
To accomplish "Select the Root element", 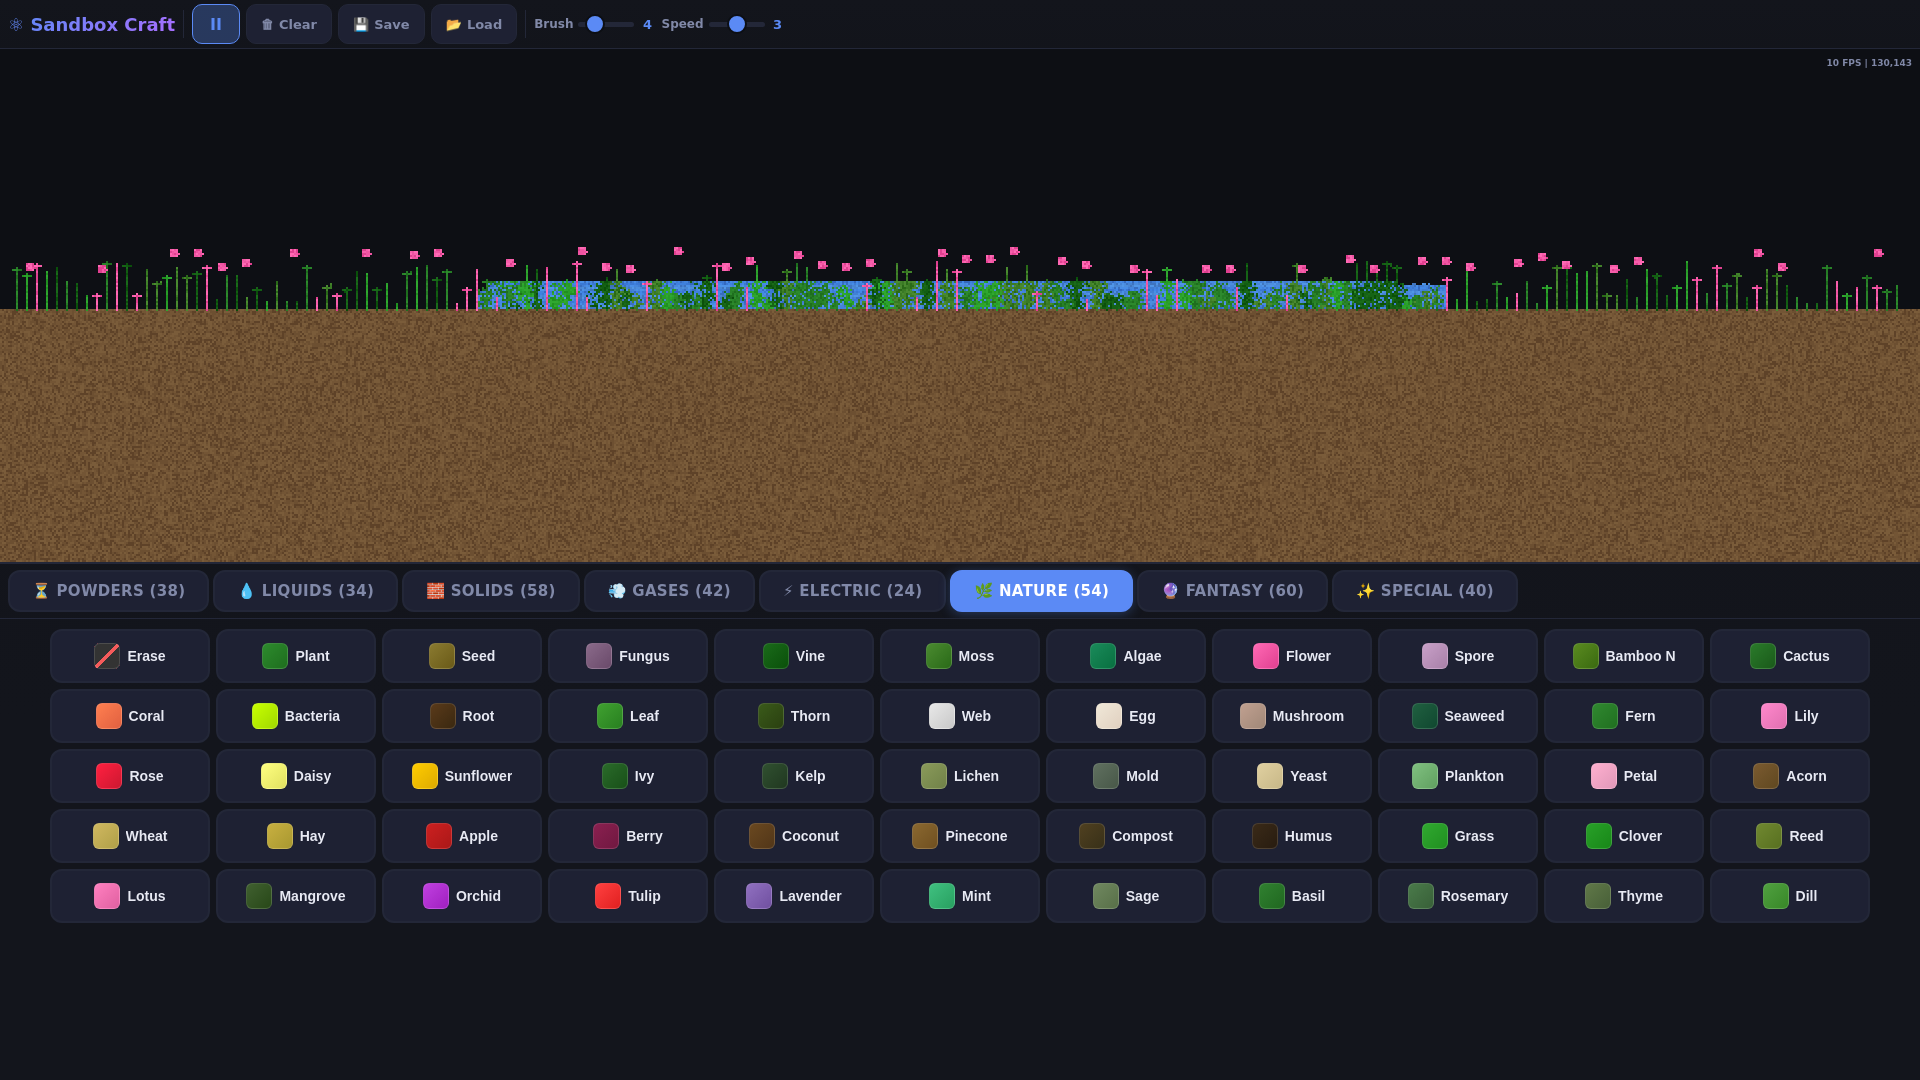I will click(x=462, y=716).
